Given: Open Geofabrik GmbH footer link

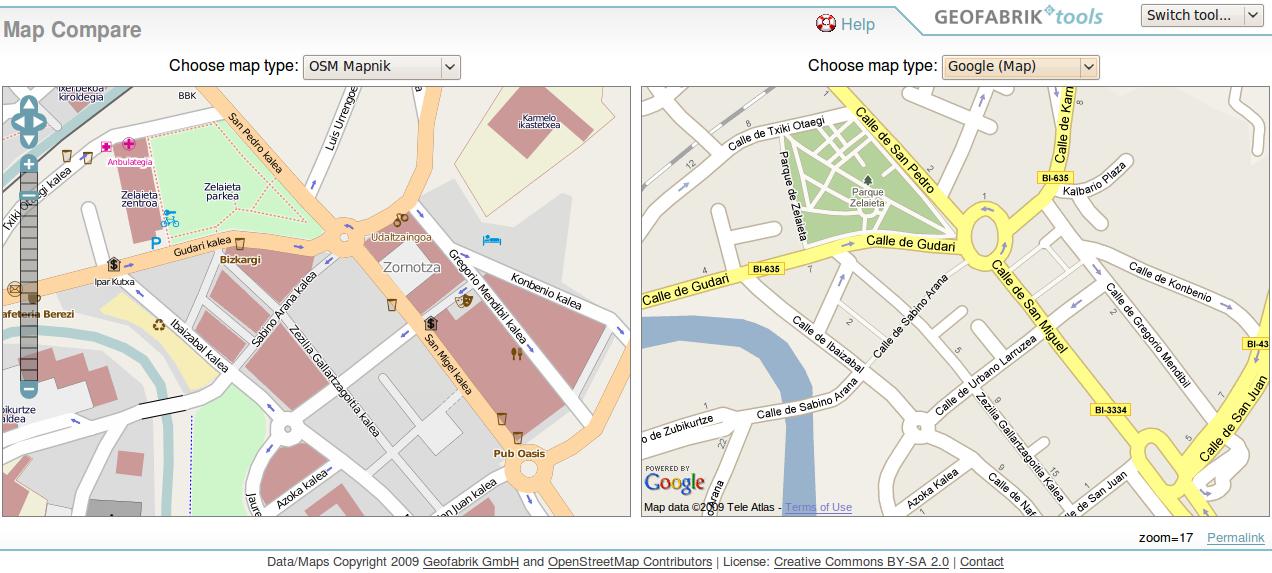Looking at the screenshot, I should point(471,562).
